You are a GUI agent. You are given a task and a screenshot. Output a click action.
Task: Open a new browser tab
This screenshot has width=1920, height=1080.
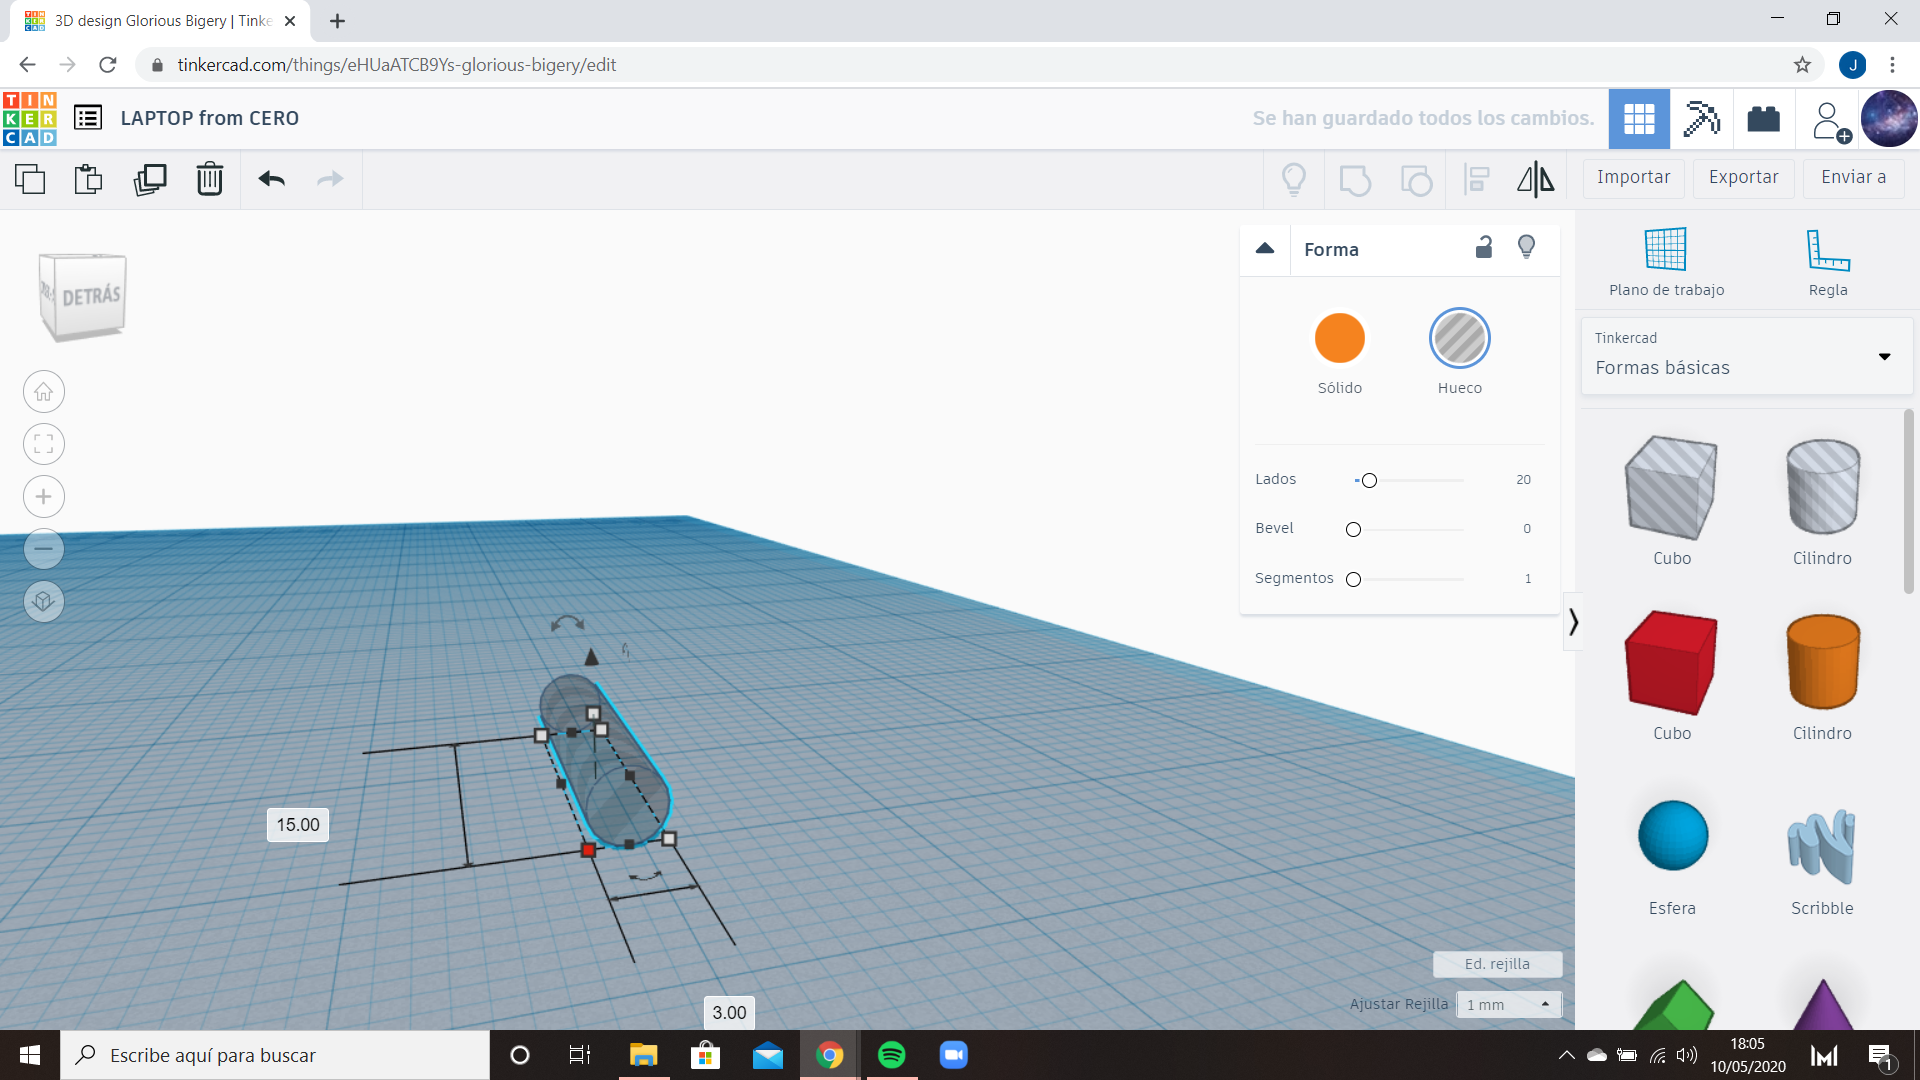[x=337, y=21]
